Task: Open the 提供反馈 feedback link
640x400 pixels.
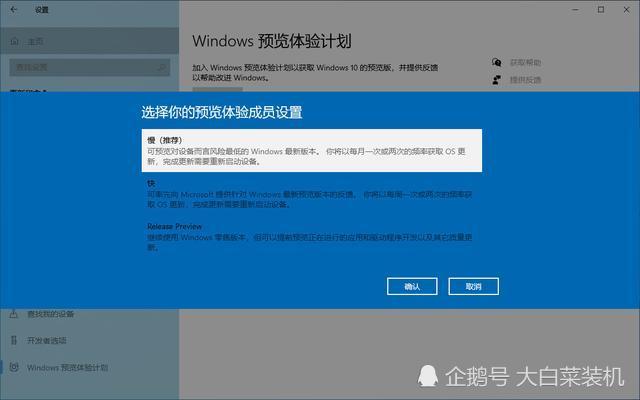Action: pos(525,80)
